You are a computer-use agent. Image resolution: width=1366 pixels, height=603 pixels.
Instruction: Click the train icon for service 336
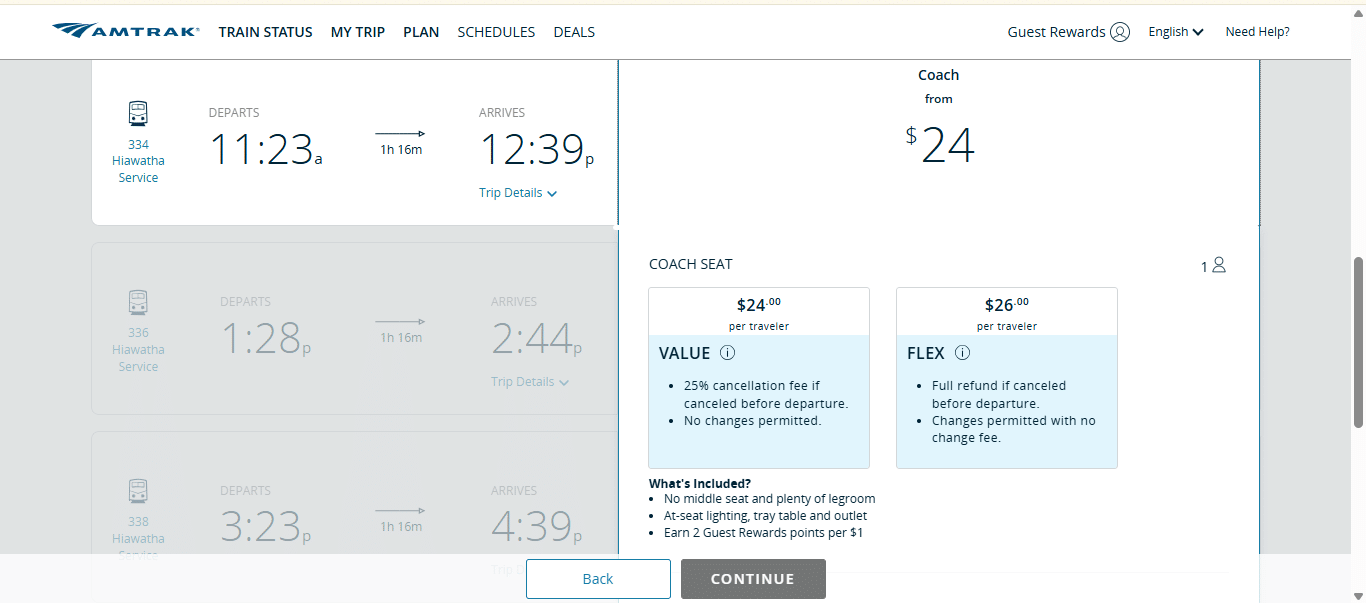pos(137,301)
